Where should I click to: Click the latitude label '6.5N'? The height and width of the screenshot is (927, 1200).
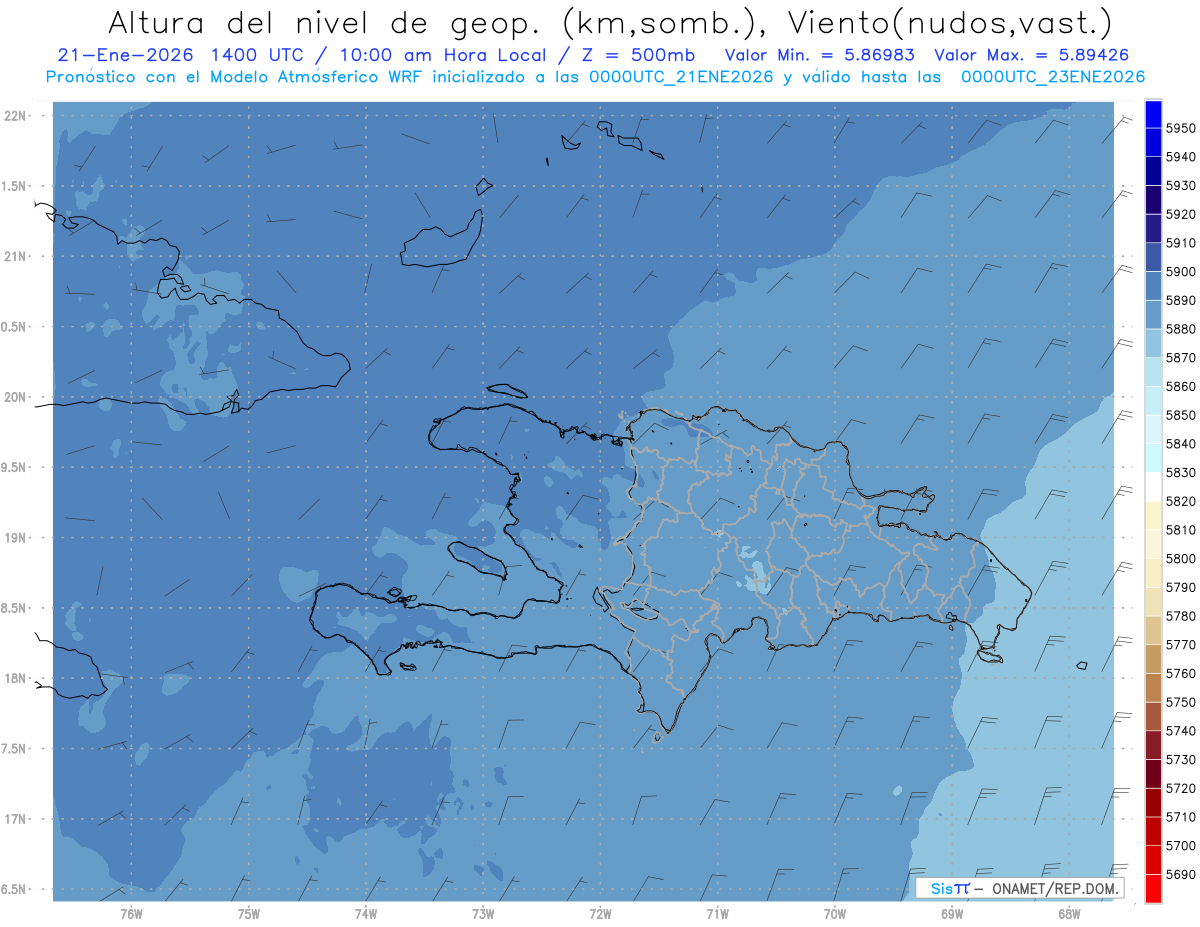(x=13, y=889)
